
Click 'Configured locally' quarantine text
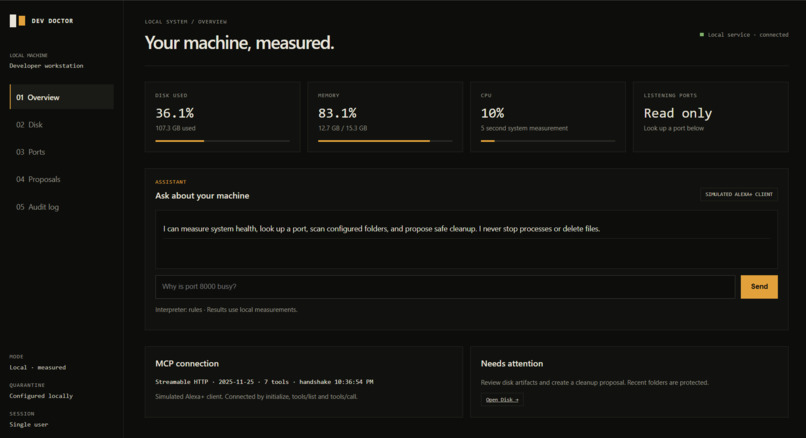click(41, 396)
